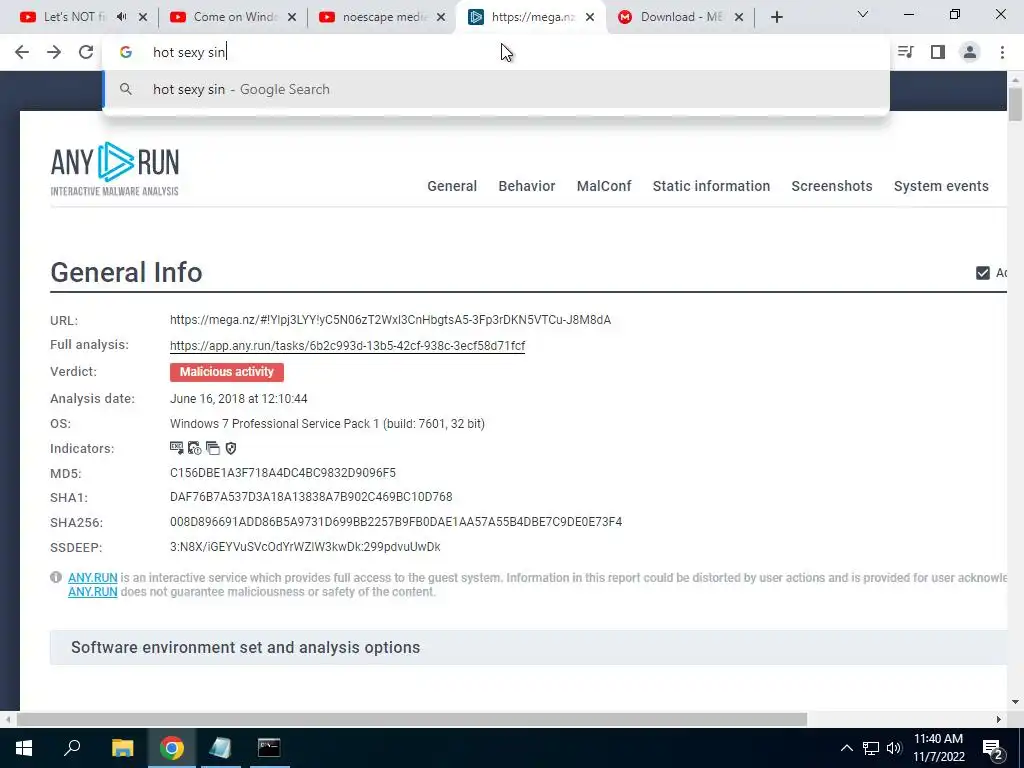The image size is (1024, 768).
Task: Click the horizontal scrollbar thumb
Action: [411, 720]
